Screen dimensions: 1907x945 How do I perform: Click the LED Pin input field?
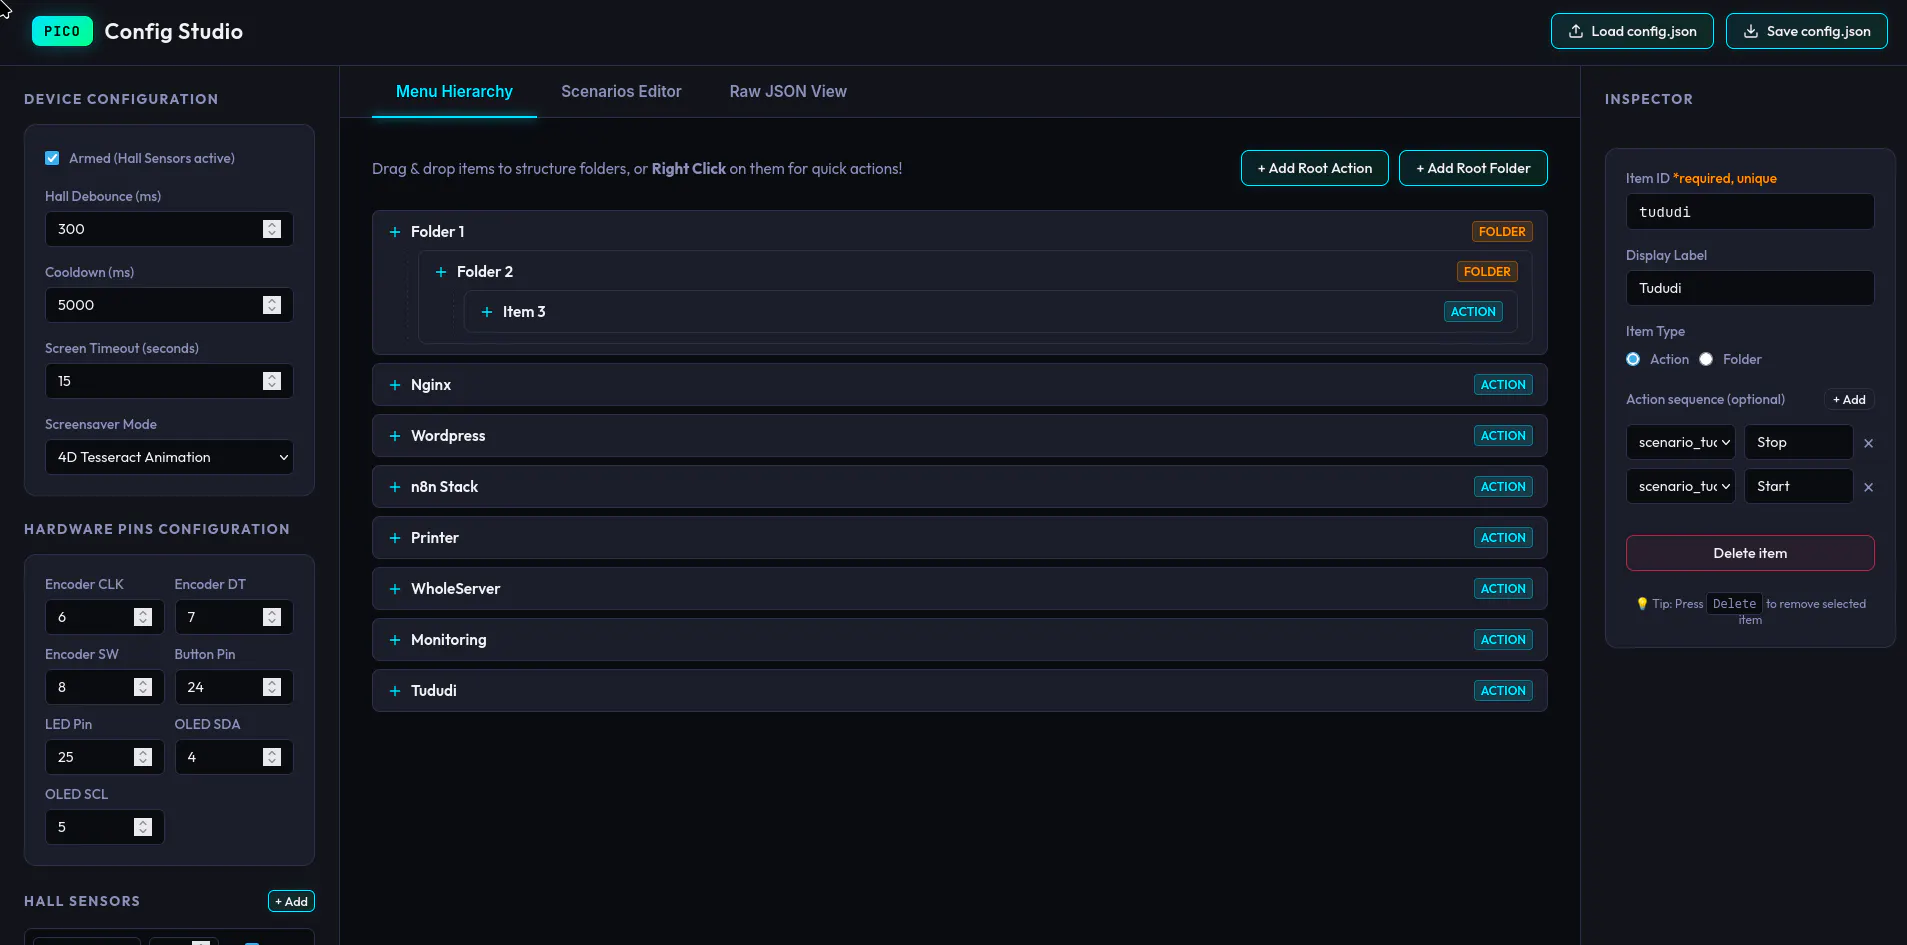click(x=104, y=757)
